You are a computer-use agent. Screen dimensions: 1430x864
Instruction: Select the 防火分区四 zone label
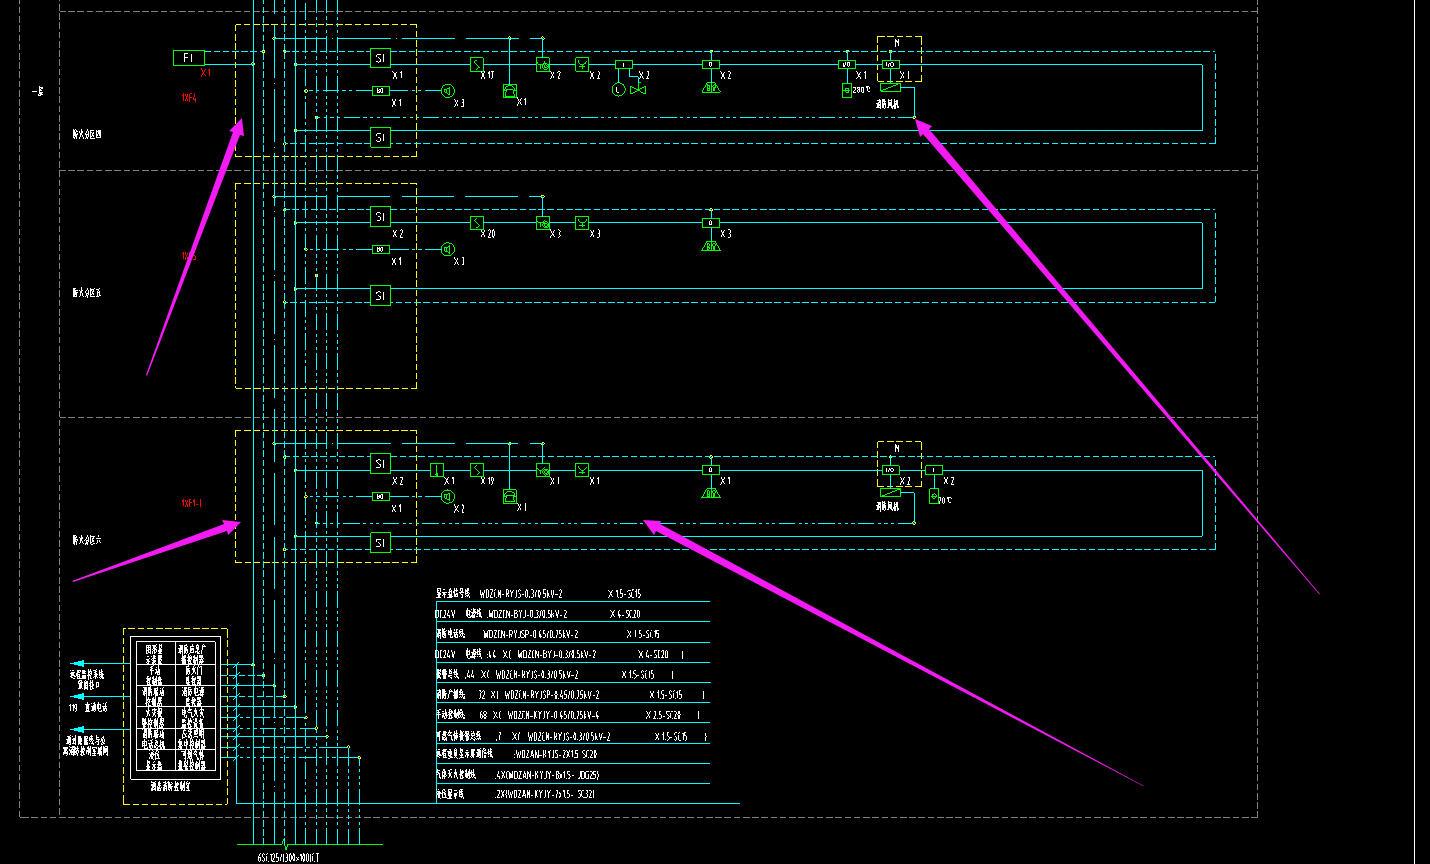tap(86, 133)
